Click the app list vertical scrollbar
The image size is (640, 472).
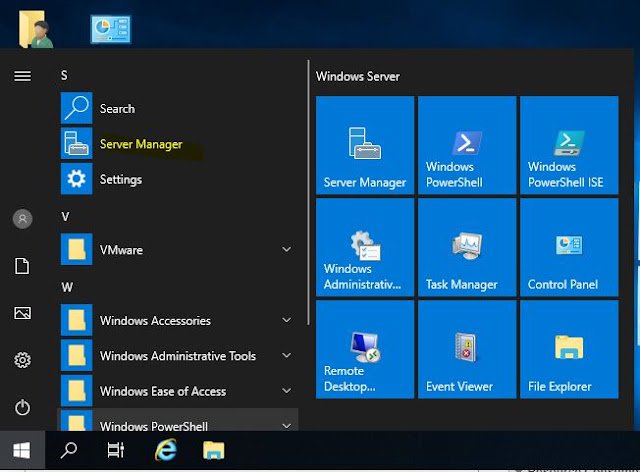tap(308, 193)
